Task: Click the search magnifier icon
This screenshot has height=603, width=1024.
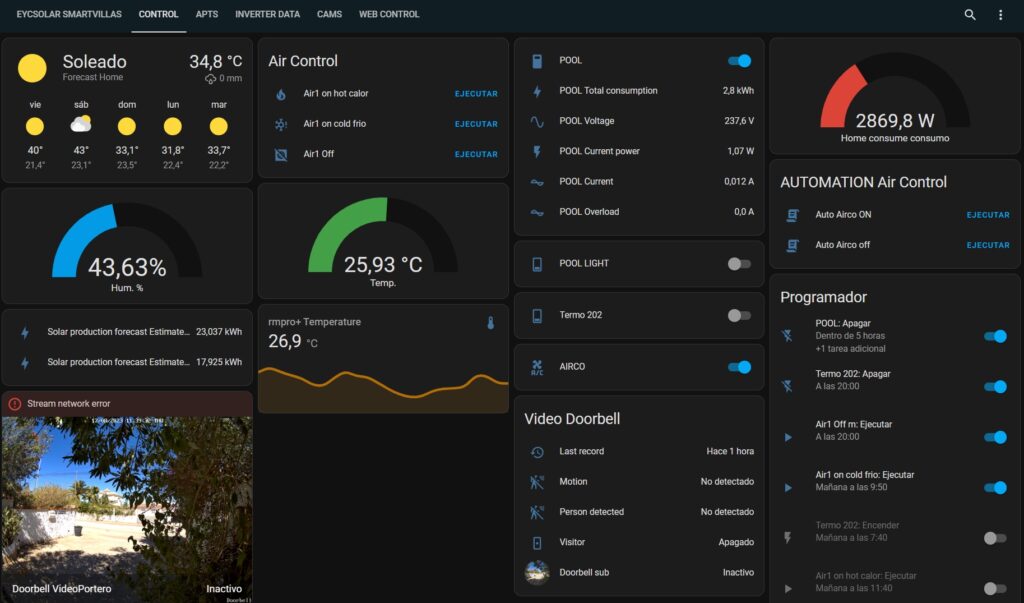Action: [x=969, y=15]
